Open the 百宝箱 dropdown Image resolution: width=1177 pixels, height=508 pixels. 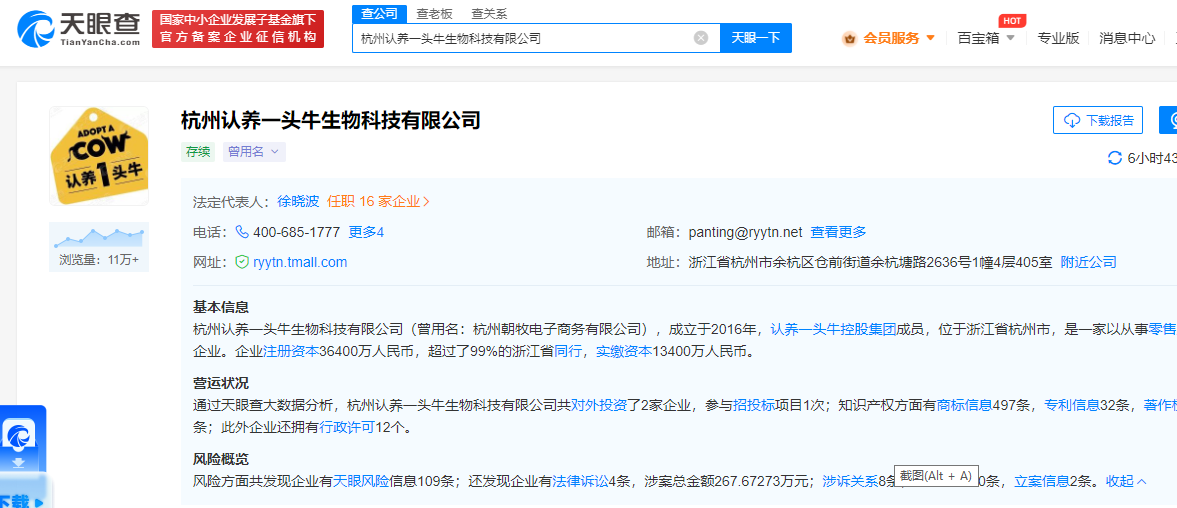coord(986,38)
